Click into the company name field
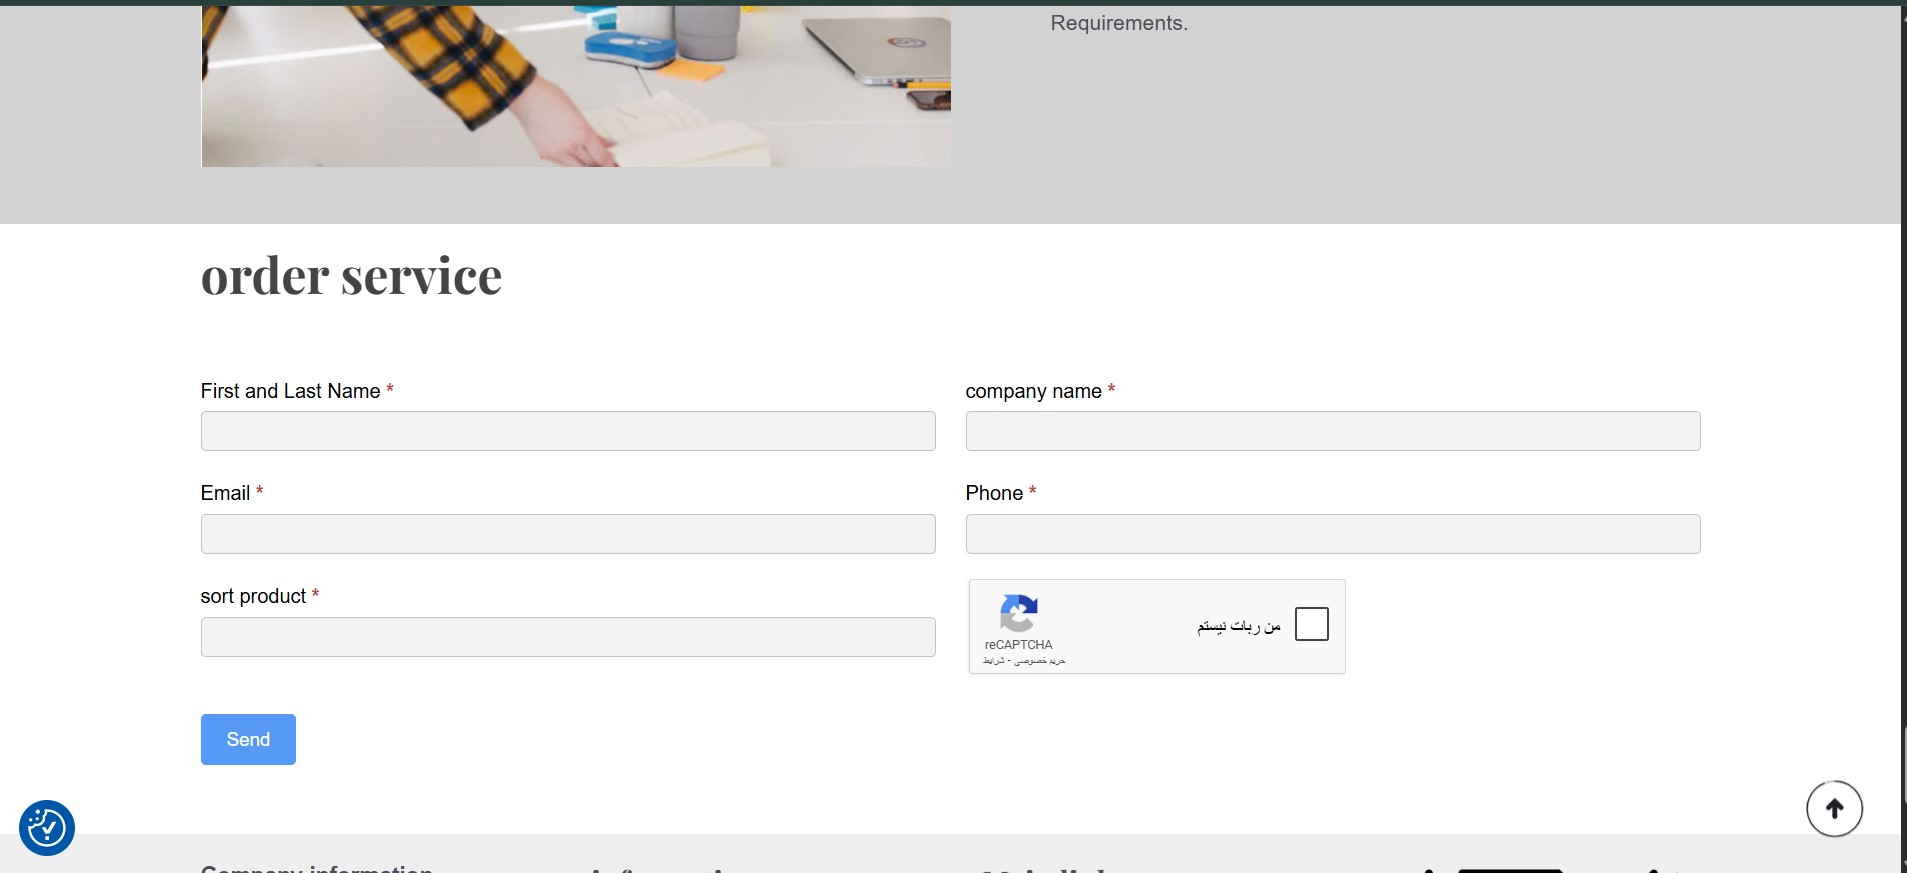The height and width of the screenshot is (873, 1907). (x=1332, y=431)
